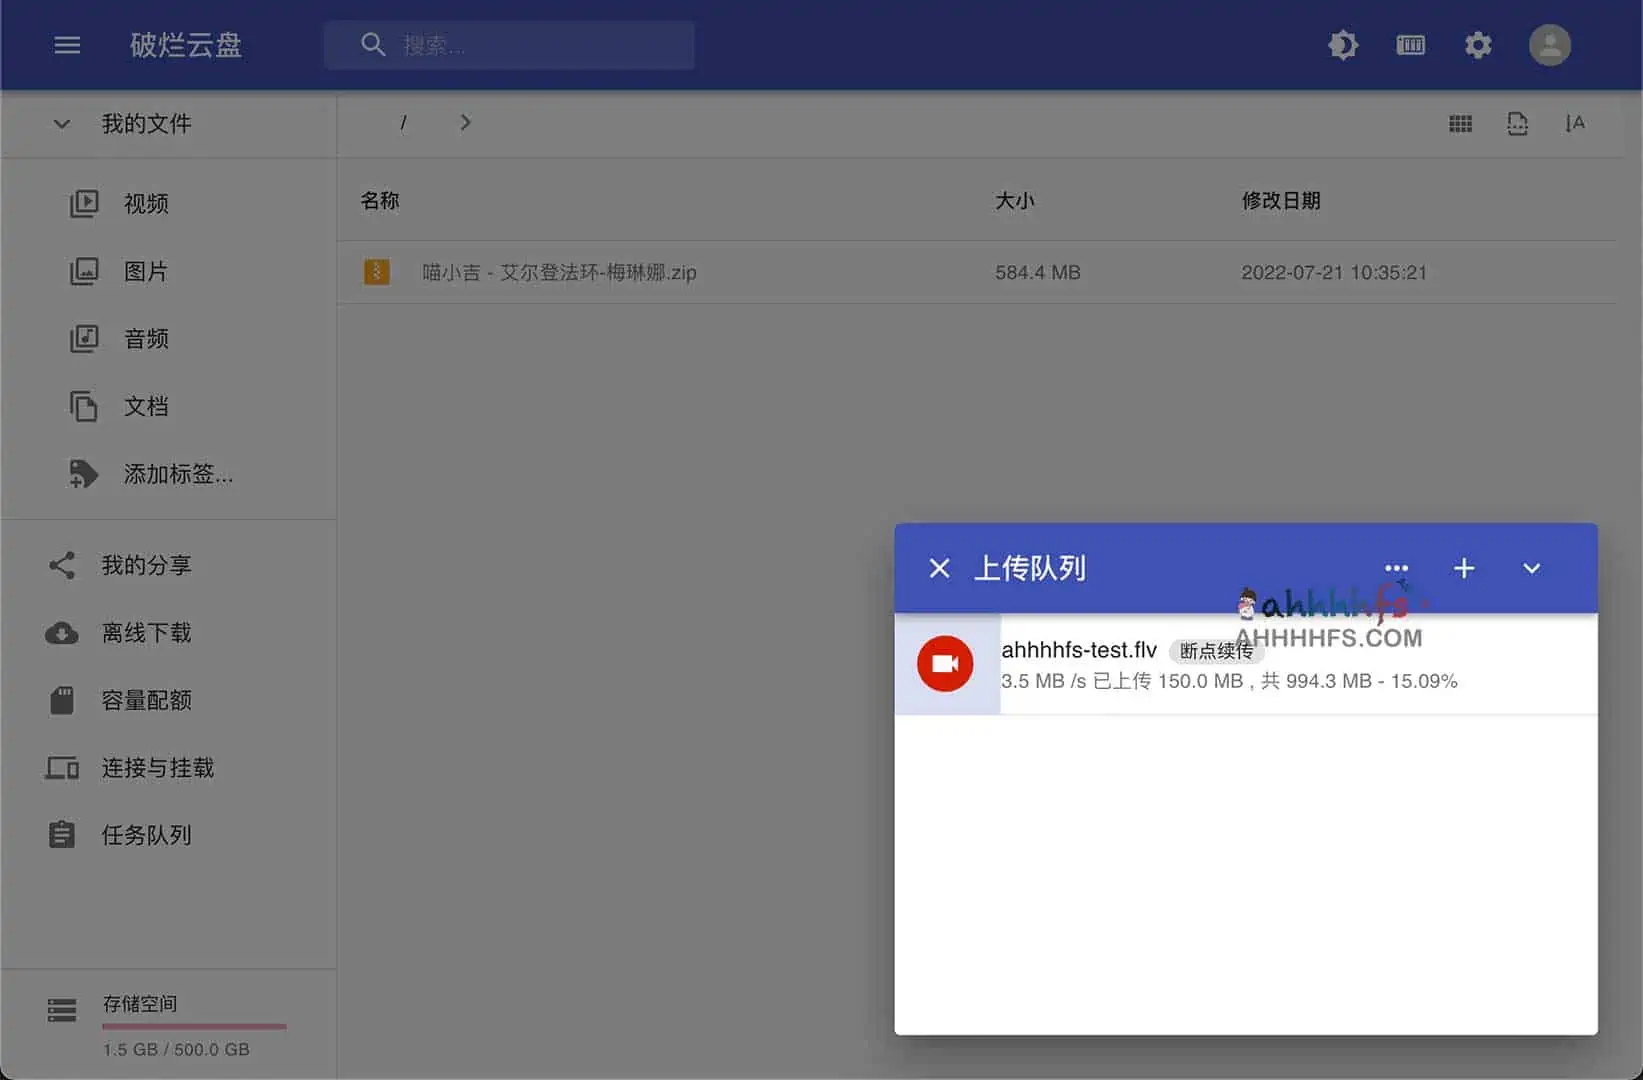The width and height of the screenshot is (1643, 1080).
Task: Expand the breadcrumb arrow next to /
Action: 465,122
